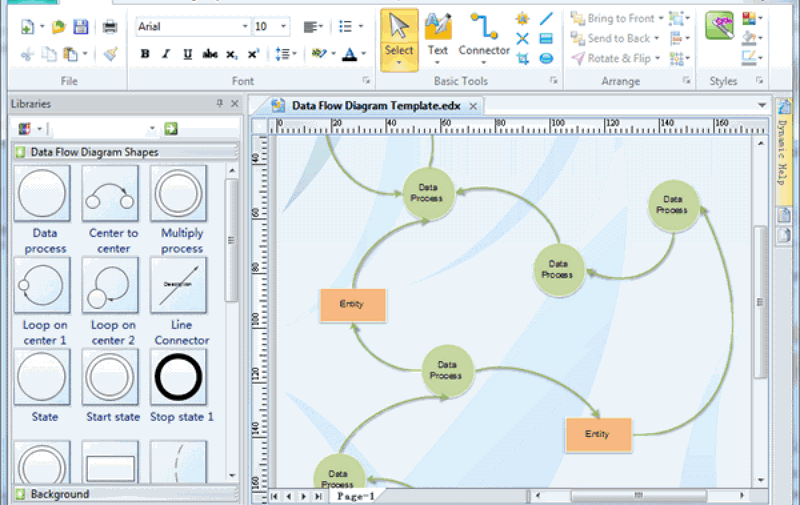Click the font color A swatch
800x505 pixels.
pyautogui.click(x=349, y=54)
